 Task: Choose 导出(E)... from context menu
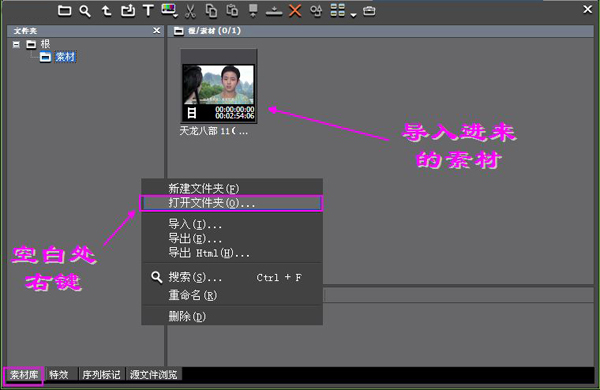[232, 239]
